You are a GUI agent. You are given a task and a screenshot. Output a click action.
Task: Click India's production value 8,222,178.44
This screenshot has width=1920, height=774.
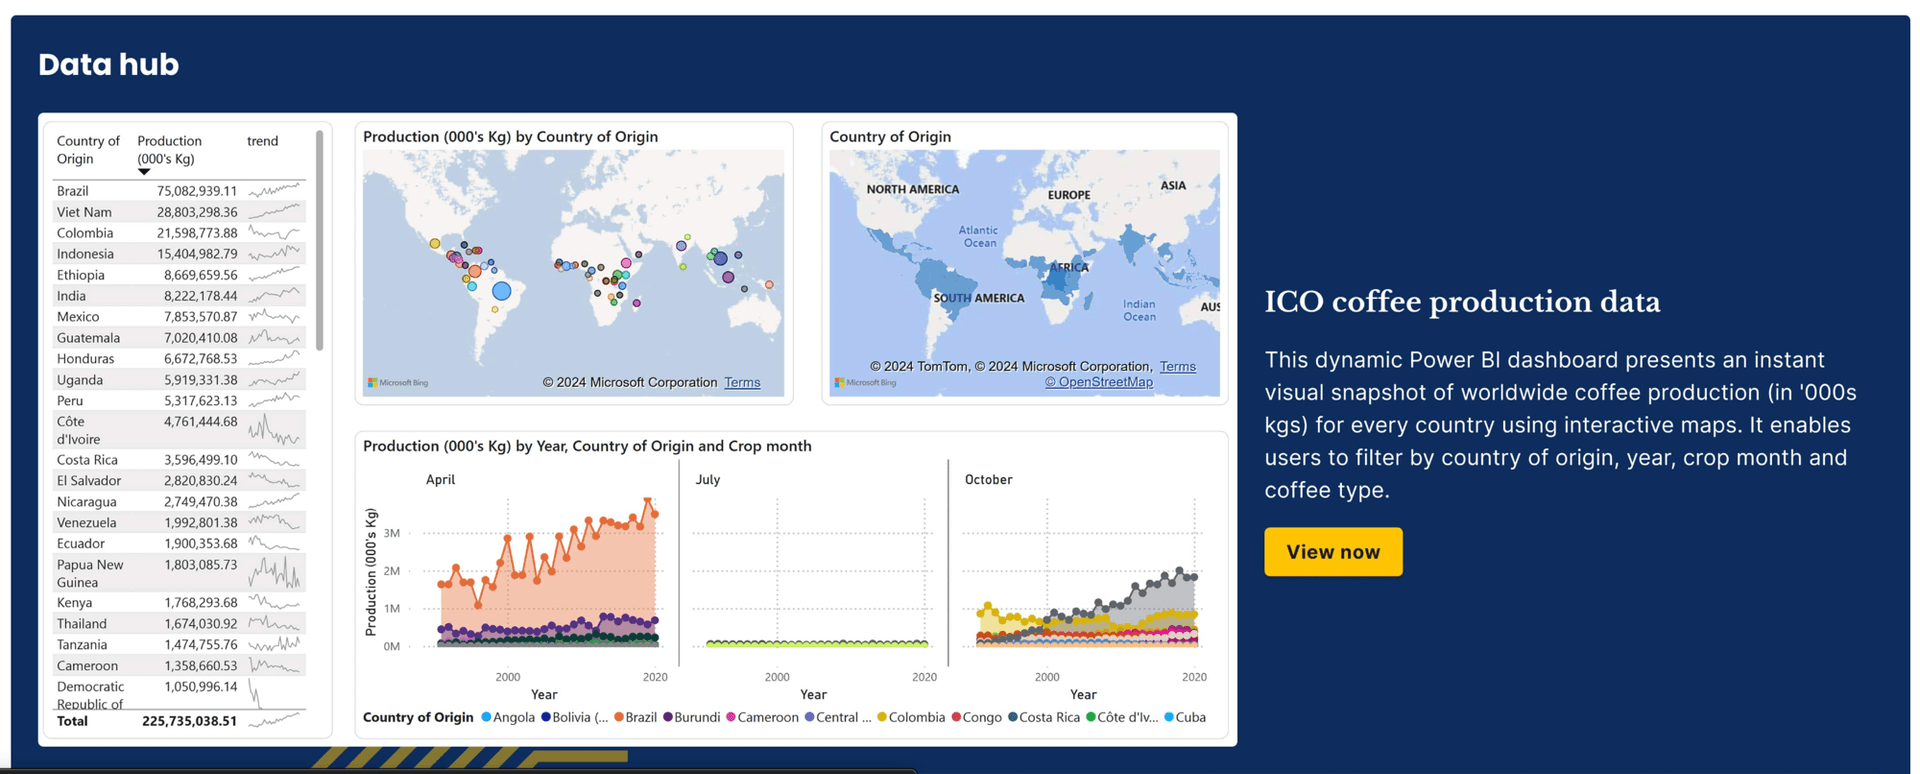(x=201, y=296)
